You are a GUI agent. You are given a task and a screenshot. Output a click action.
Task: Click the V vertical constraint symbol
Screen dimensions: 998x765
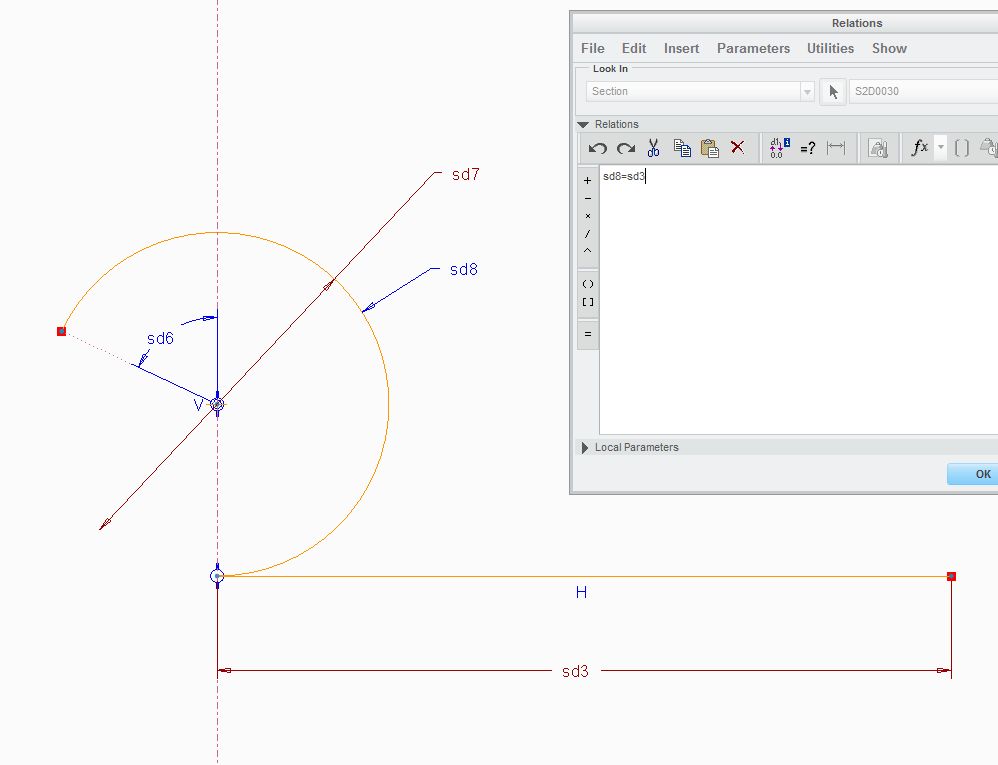199,405
